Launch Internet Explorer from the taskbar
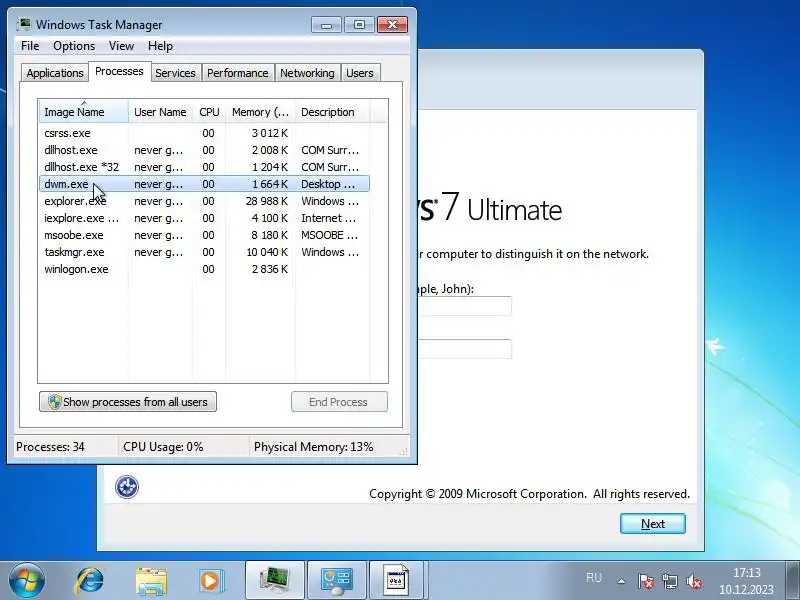Image resolution: width=800 pixels, height=600 pixels. click(x=90, y=581)
